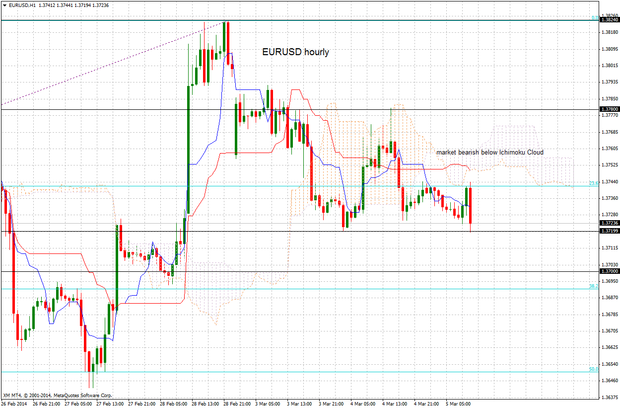Click the 1.38015 price scale value
The height and width of the screenshot is (408, 620).
tap(609, 65)
